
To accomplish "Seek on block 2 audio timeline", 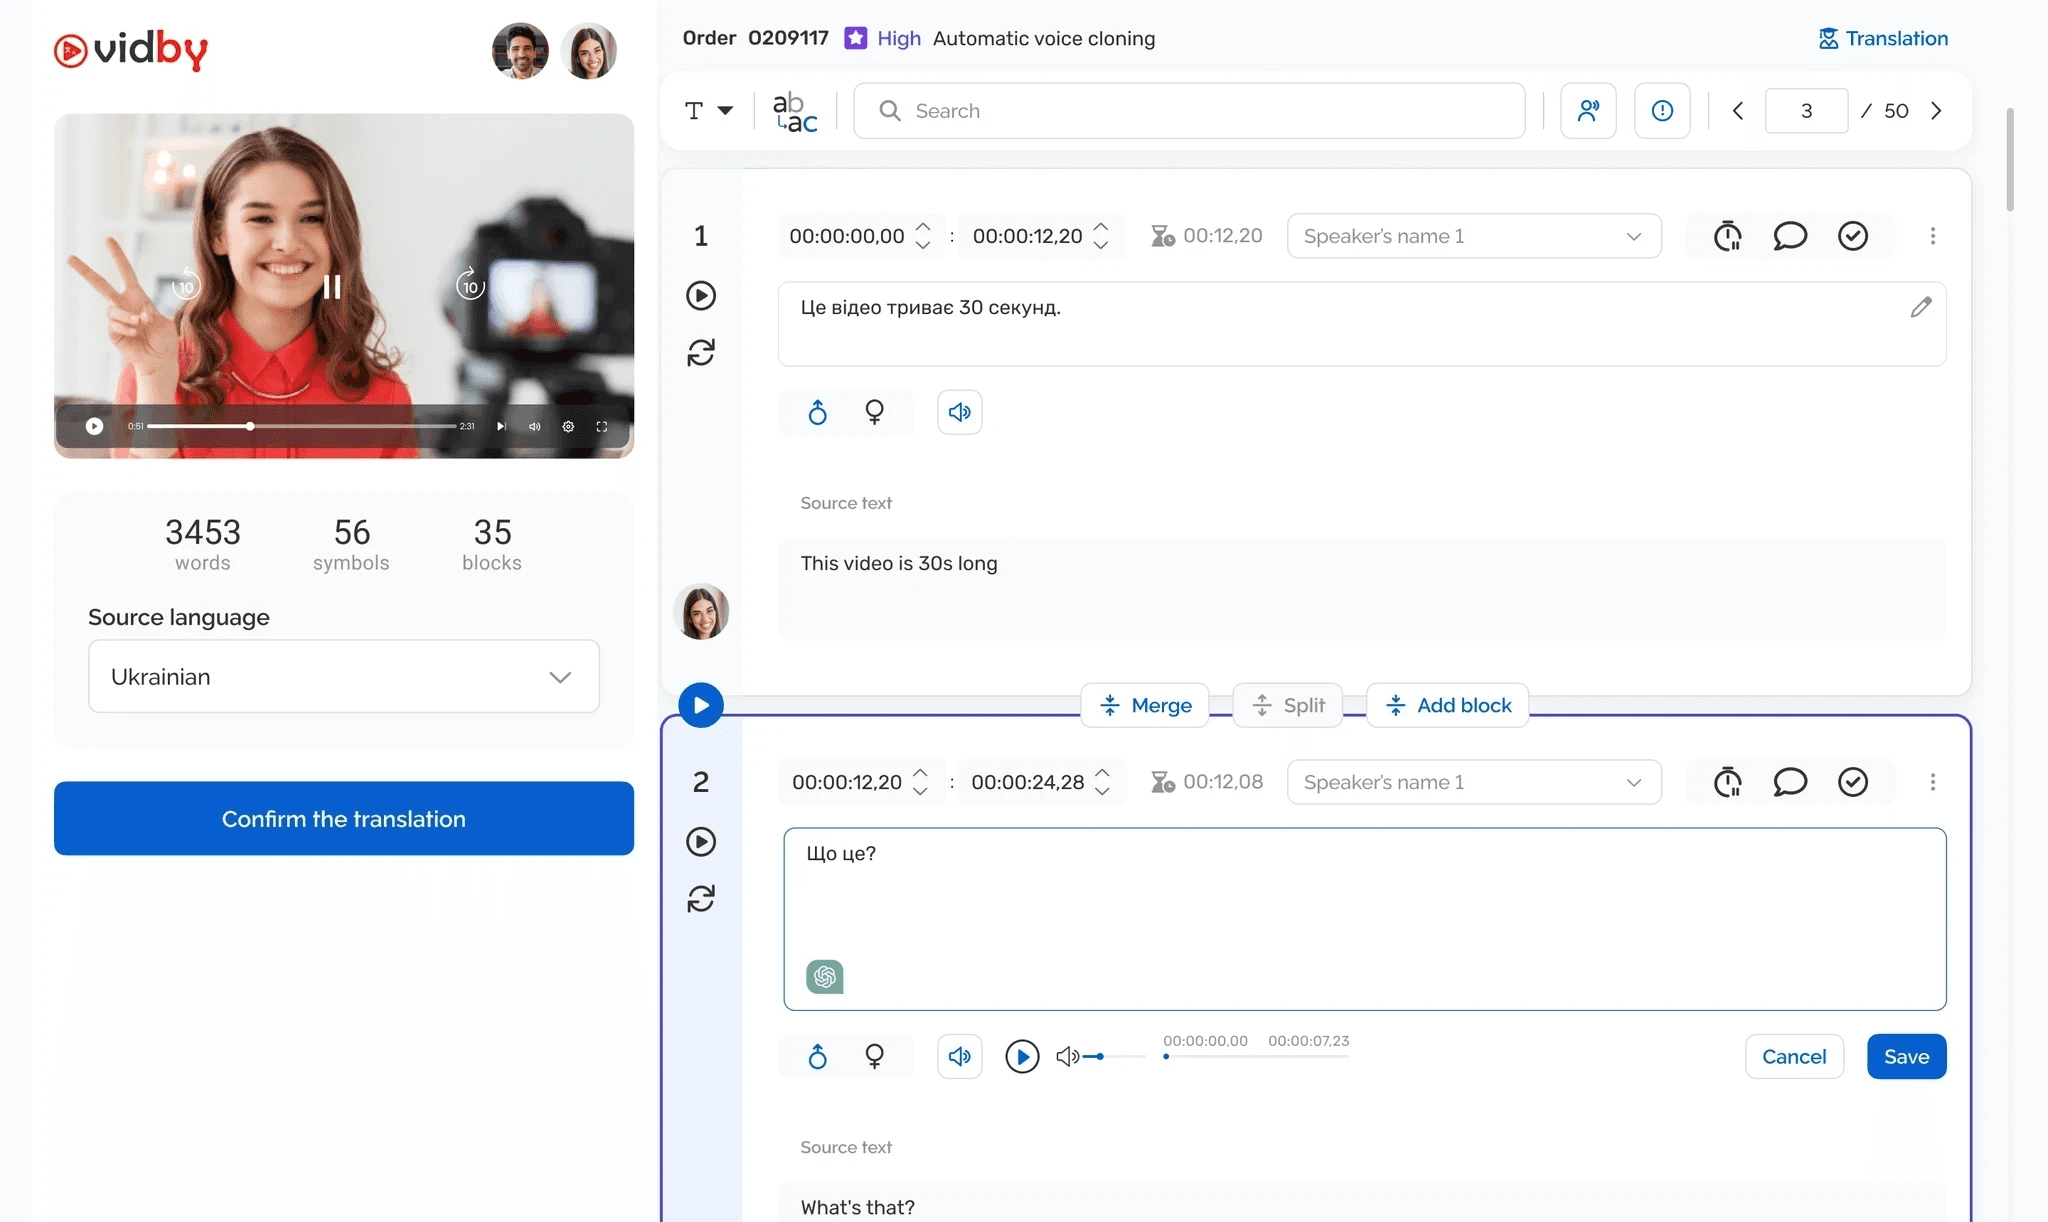I will click(x=1256, y=1056).
